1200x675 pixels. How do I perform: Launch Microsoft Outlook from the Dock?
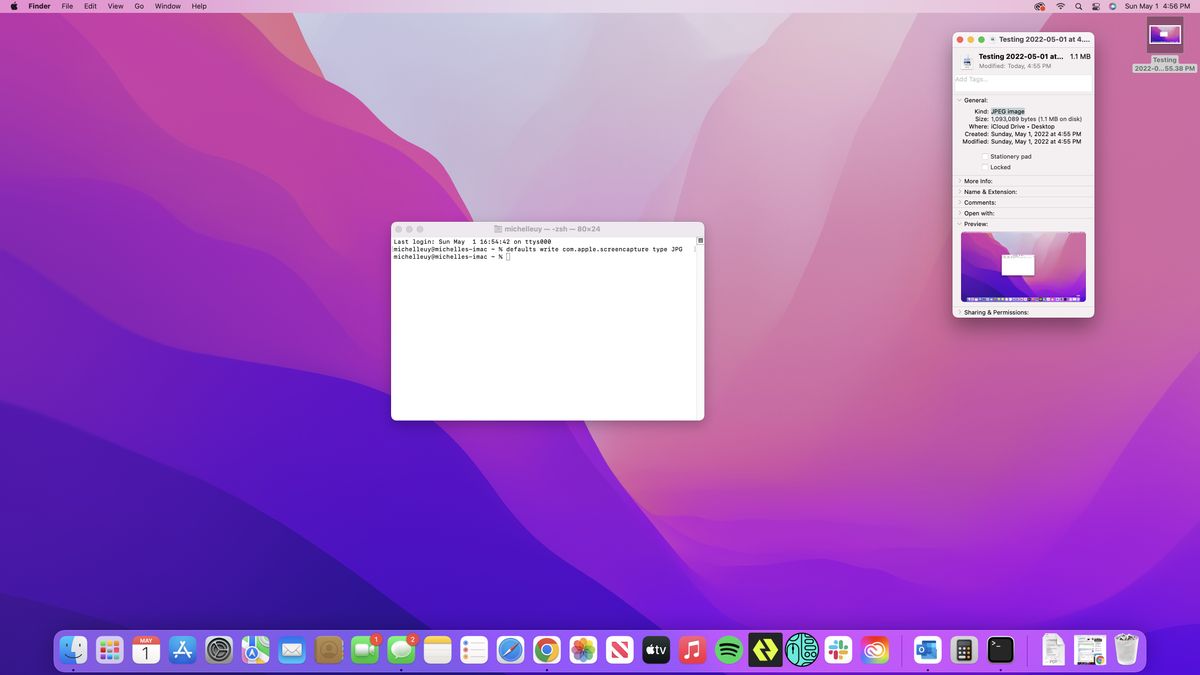(926, 649)
